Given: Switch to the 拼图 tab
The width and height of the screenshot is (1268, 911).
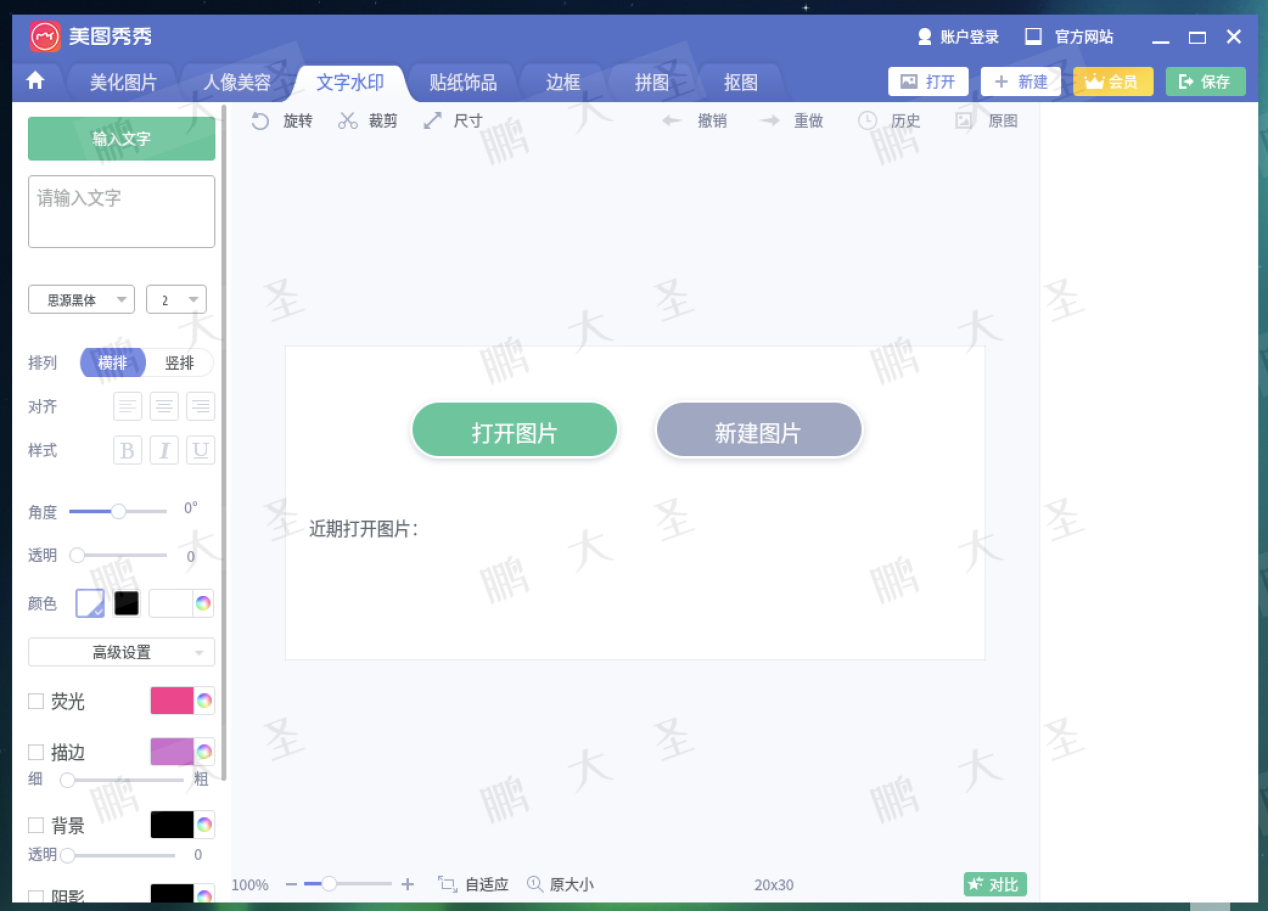Looking at the screenshot, I should tap(652, 83).
